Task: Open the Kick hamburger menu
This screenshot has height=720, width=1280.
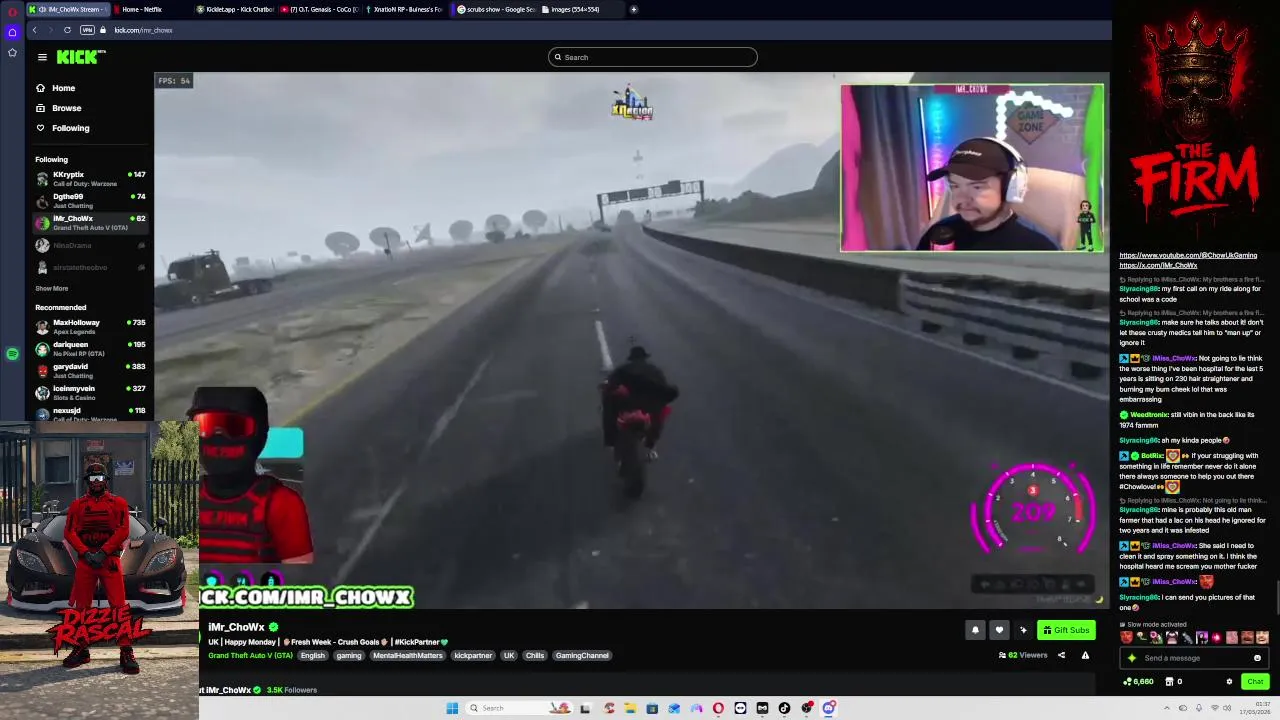Action: [42, 57]
